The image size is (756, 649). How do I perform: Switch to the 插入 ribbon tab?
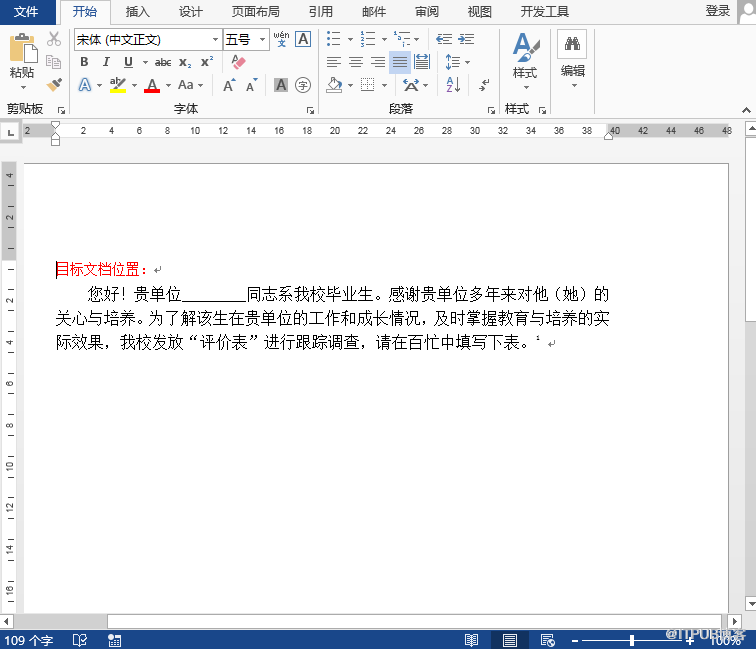pyautogui.click(x=138, y=12)
